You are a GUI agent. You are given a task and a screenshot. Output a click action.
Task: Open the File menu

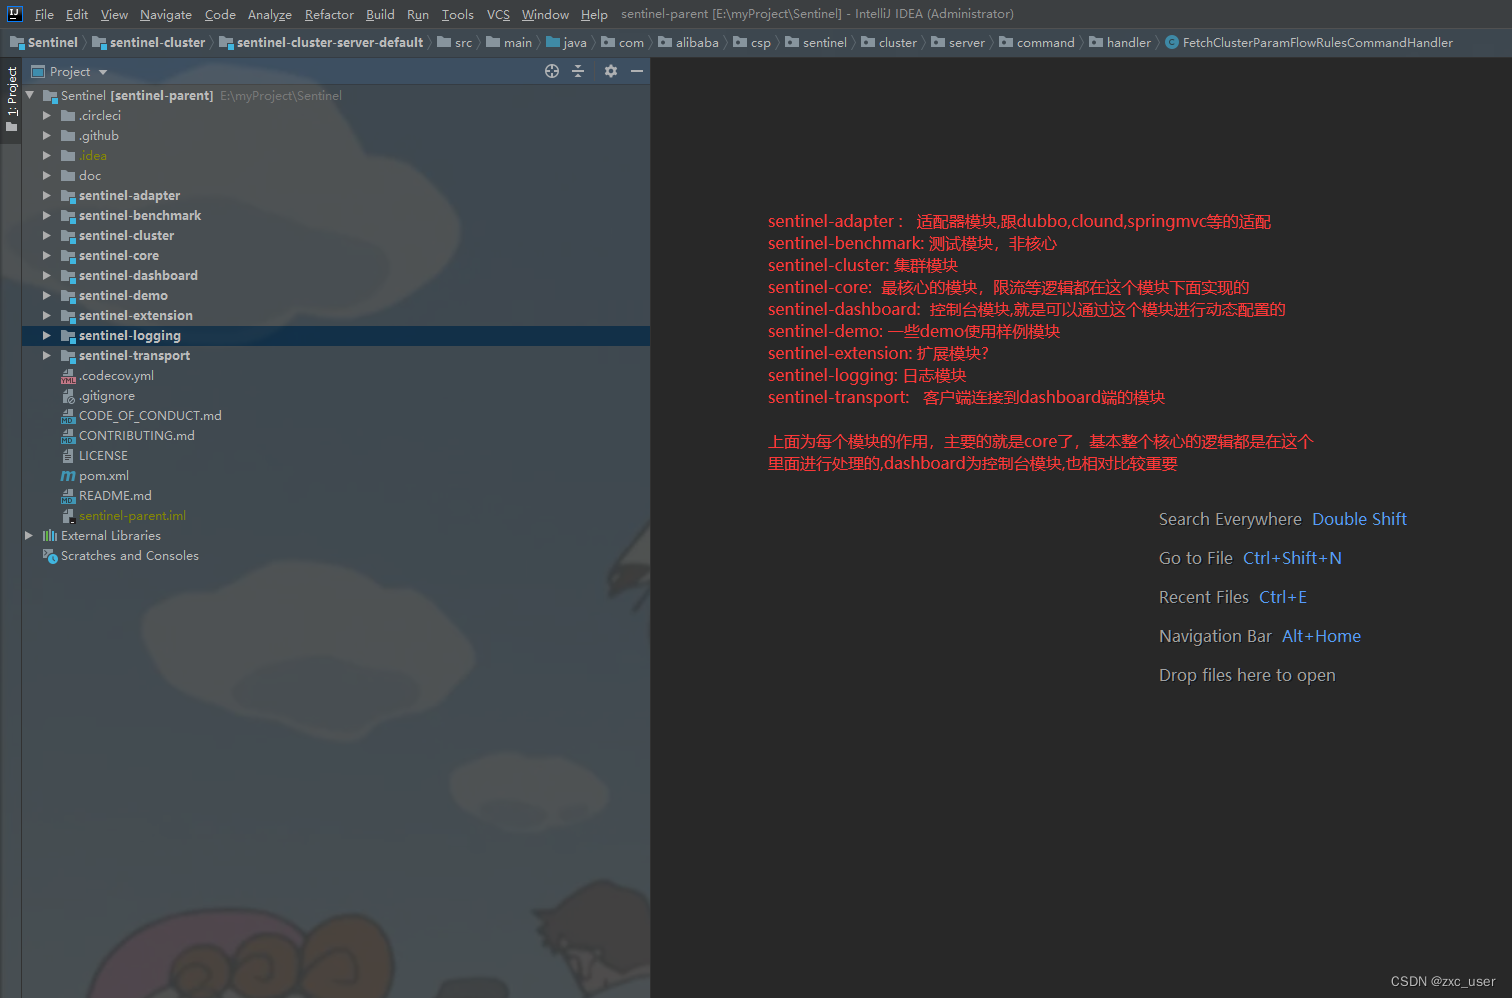pyautogui.click(x=44, y=14)
